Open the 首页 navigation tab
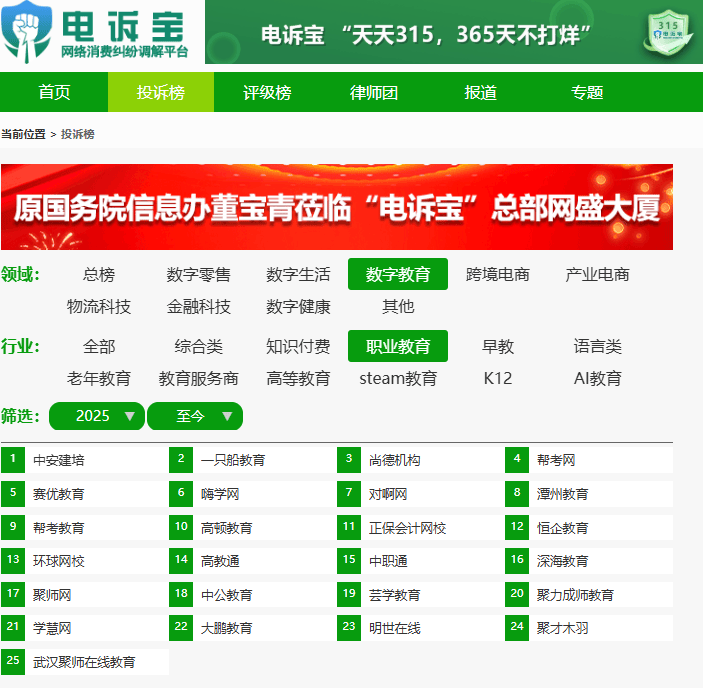The width and height of the screenshot is (703, 688). [x=54, y=93]
